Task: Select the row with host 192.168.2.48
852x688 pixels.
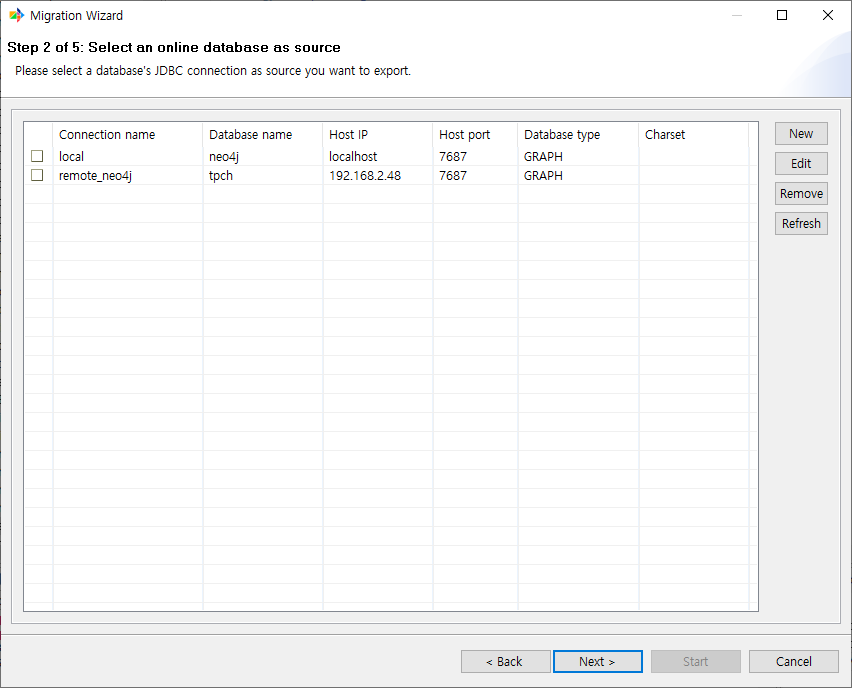Action: (364, 176)
